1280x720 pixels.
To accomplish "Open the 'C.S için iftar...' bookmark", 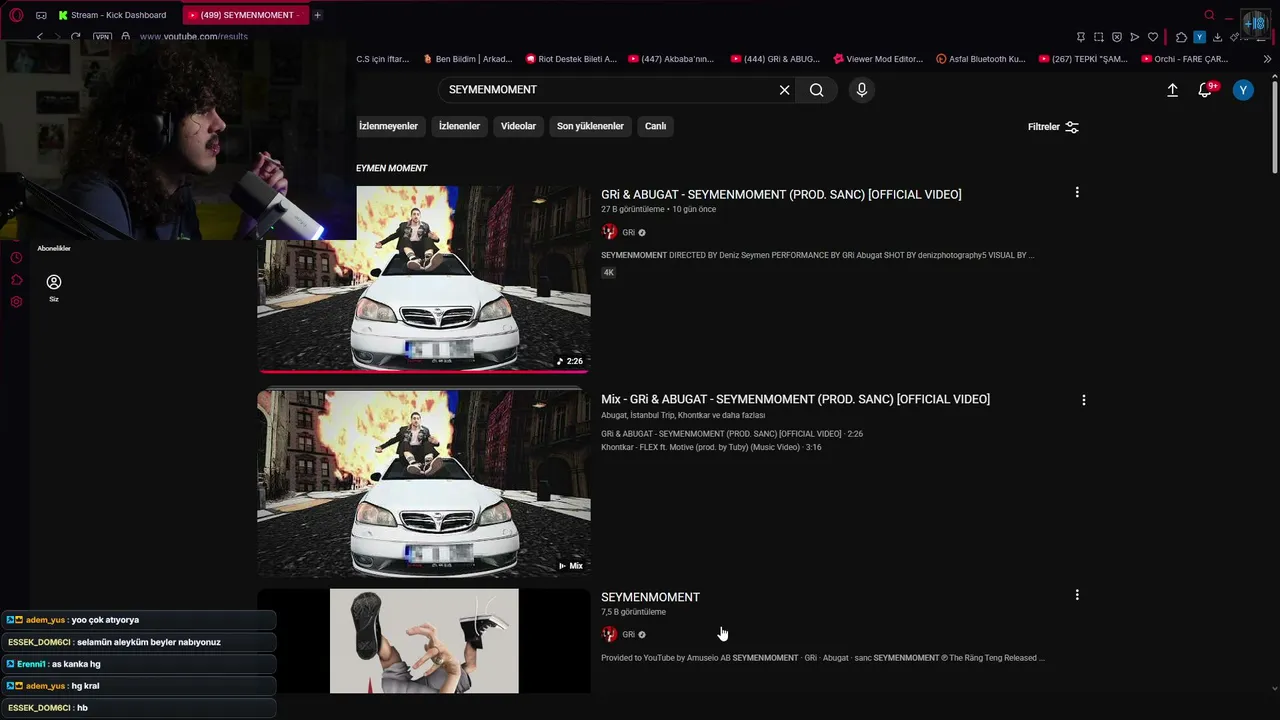I will point(383,59).
